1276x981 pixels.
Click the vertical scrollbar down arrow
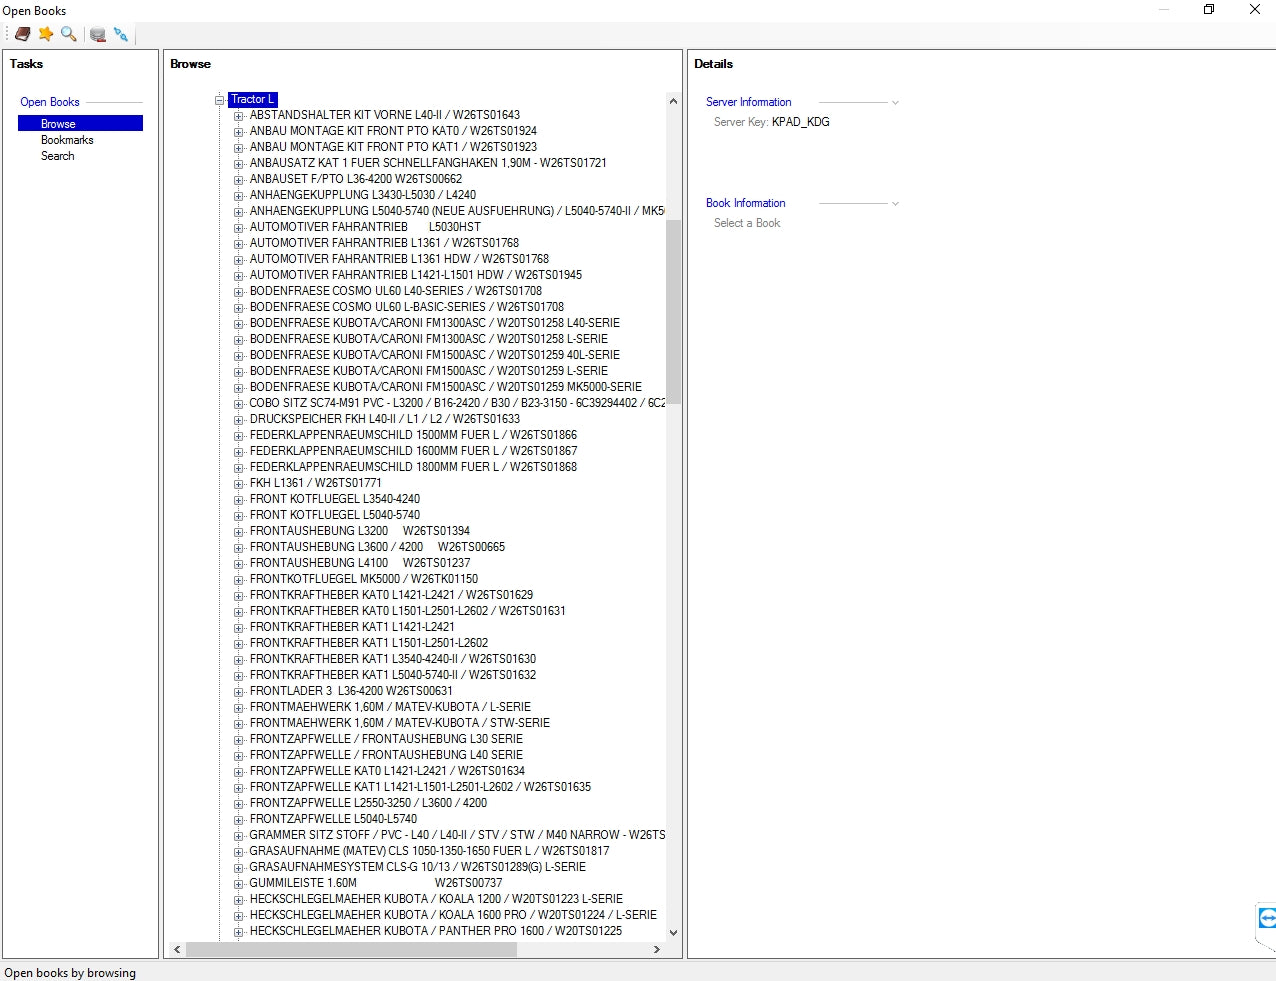point(673,932)
